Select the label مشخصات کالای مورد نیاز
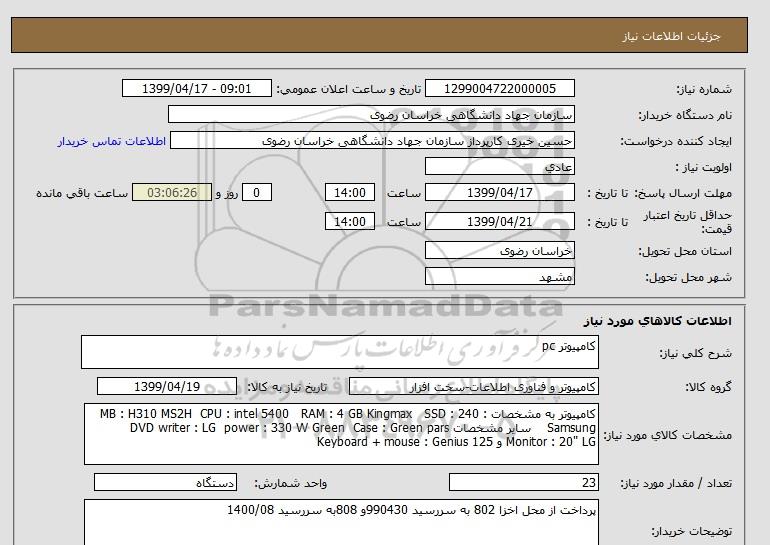This screenshot has width=770, height=545. pos(667,435)
